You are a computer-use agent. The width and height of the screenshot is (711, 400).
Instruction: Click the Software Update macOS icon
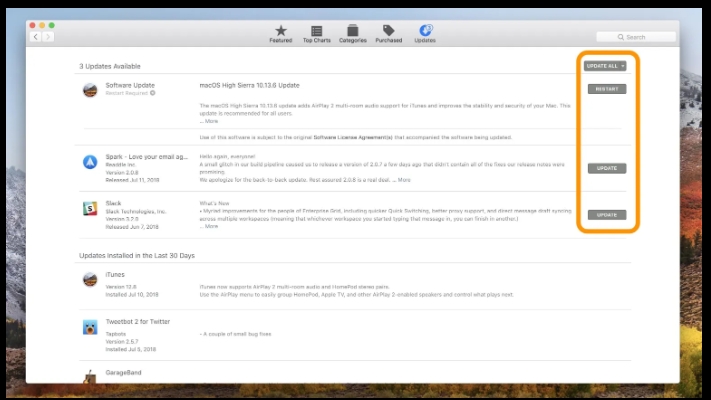coord(90,90)
